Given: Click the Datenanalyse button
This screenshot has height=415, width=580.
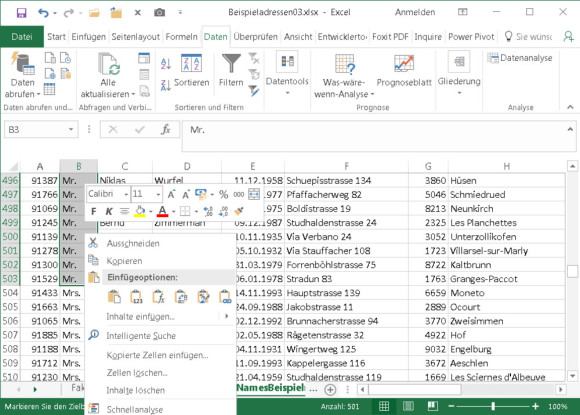Looking at the screenshot, I should [520, 58].
